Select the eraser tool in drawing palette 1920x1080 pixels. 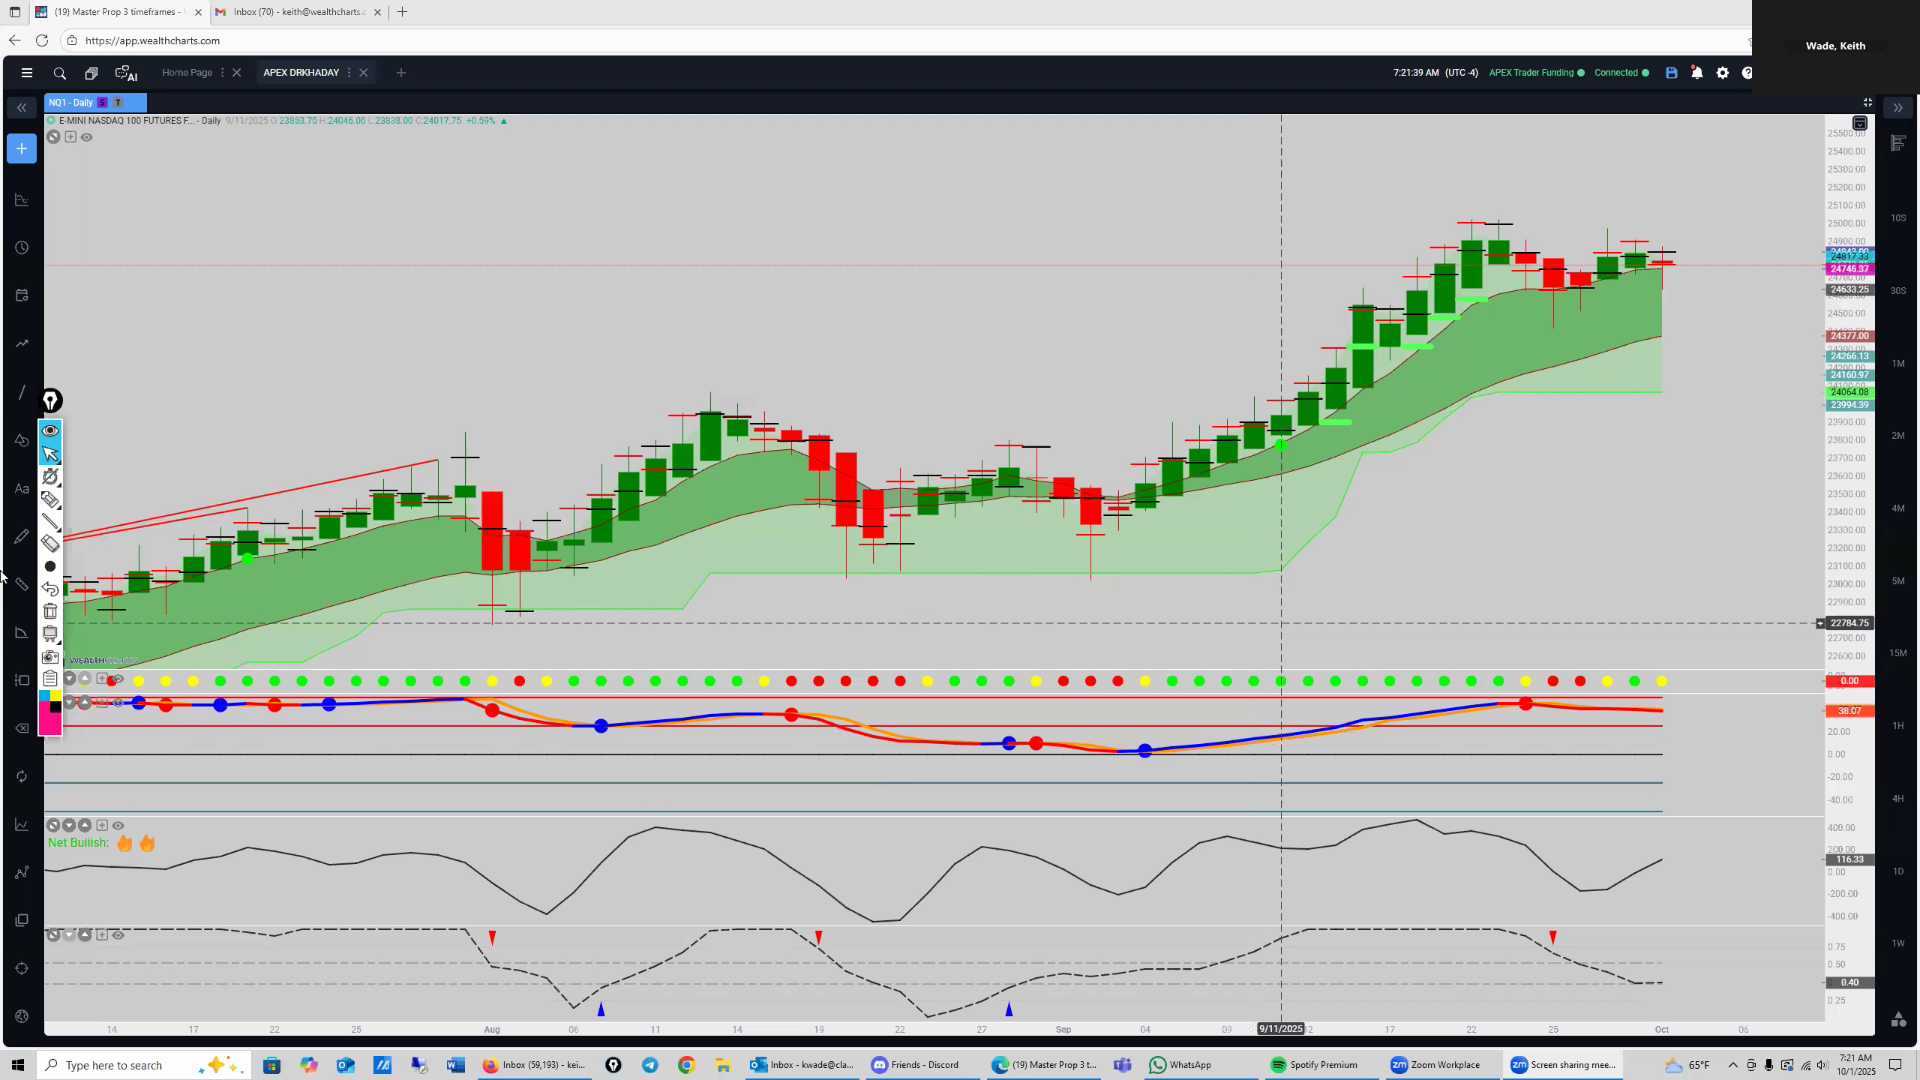pos(50,544)
